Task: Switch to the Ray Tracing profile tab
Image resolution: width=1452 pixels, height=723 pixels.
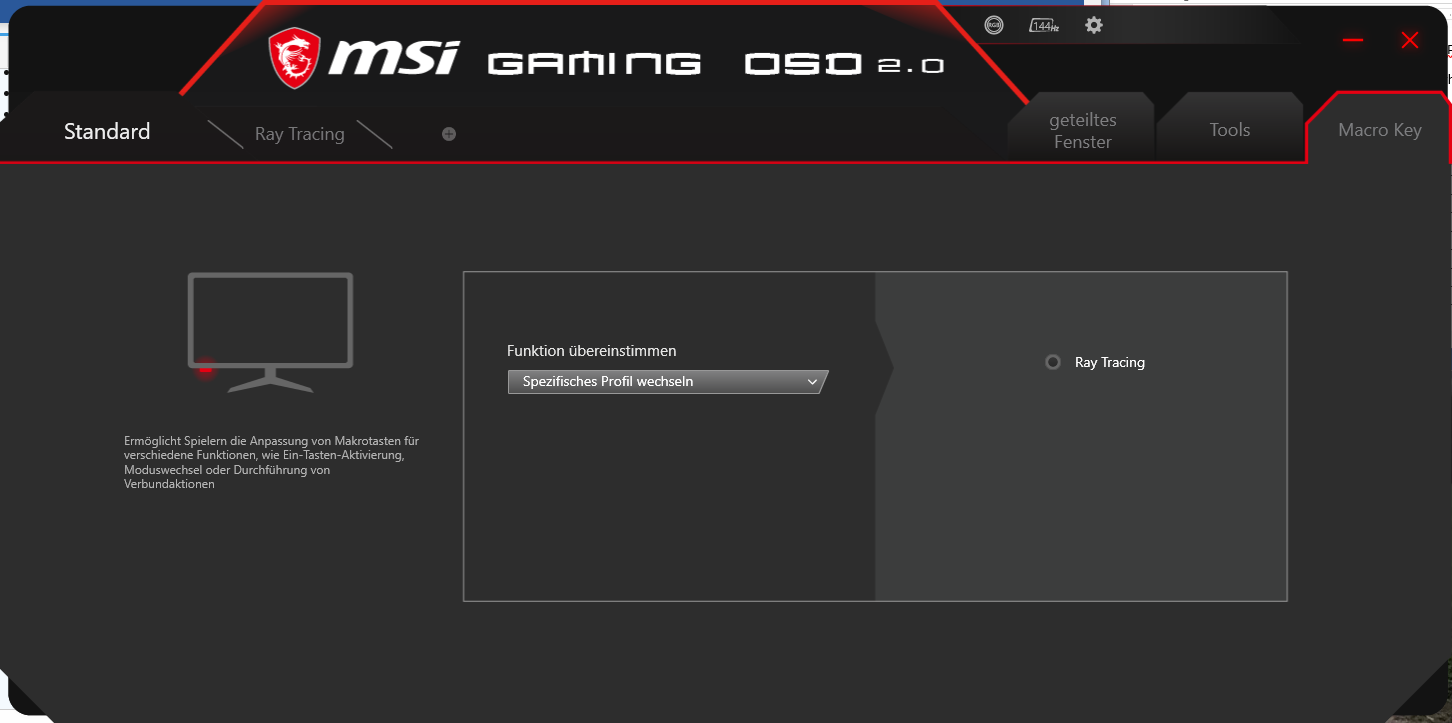Action: (299, 134)
